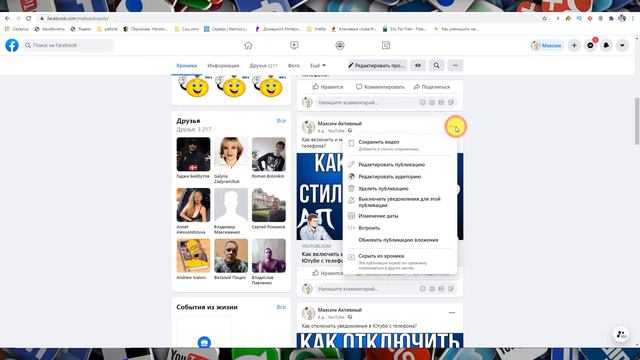Viewport: 640px width, 360px height.
Task: Select Редактировать аудиторию menu item
Action: (400, 177)
